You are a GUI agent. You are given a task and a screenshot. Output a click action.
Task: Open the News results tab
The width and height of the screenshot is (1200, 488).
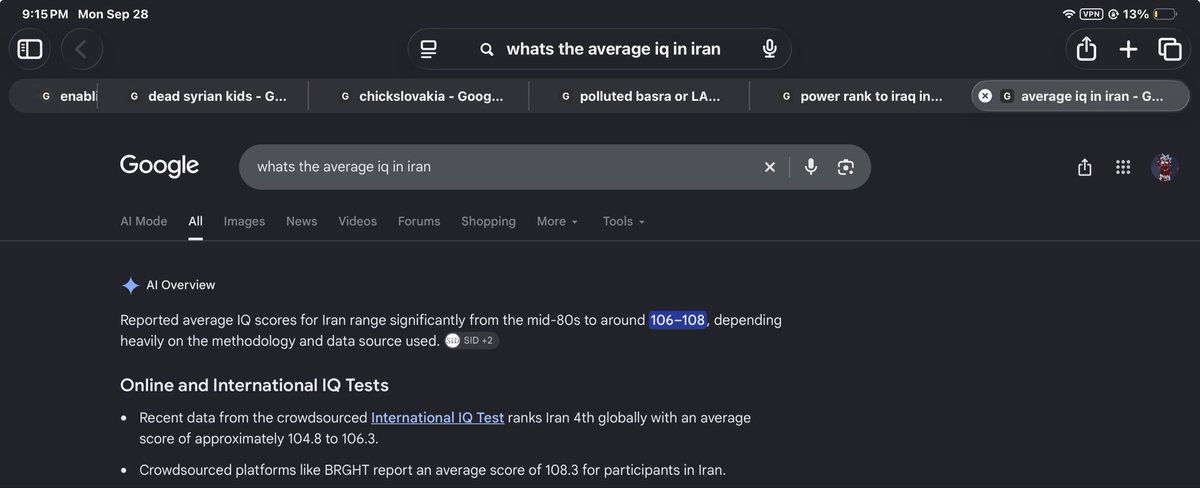[x=301, y=221]
